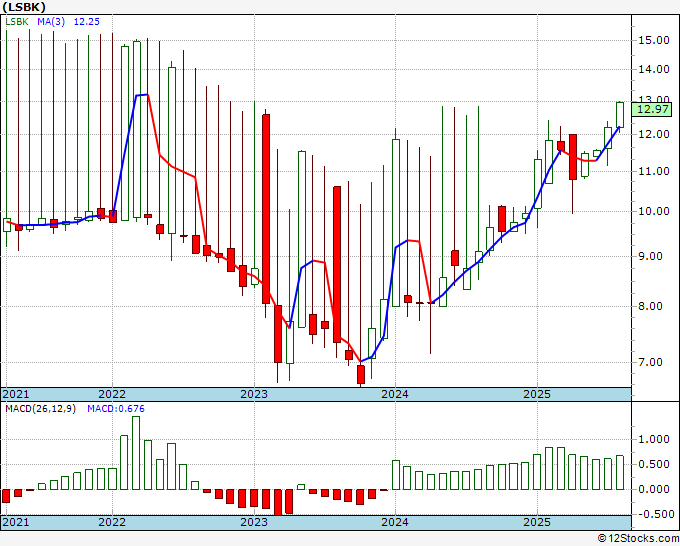
Task: Click 2024 on the price chart timeline
Action: pos(395,394)
